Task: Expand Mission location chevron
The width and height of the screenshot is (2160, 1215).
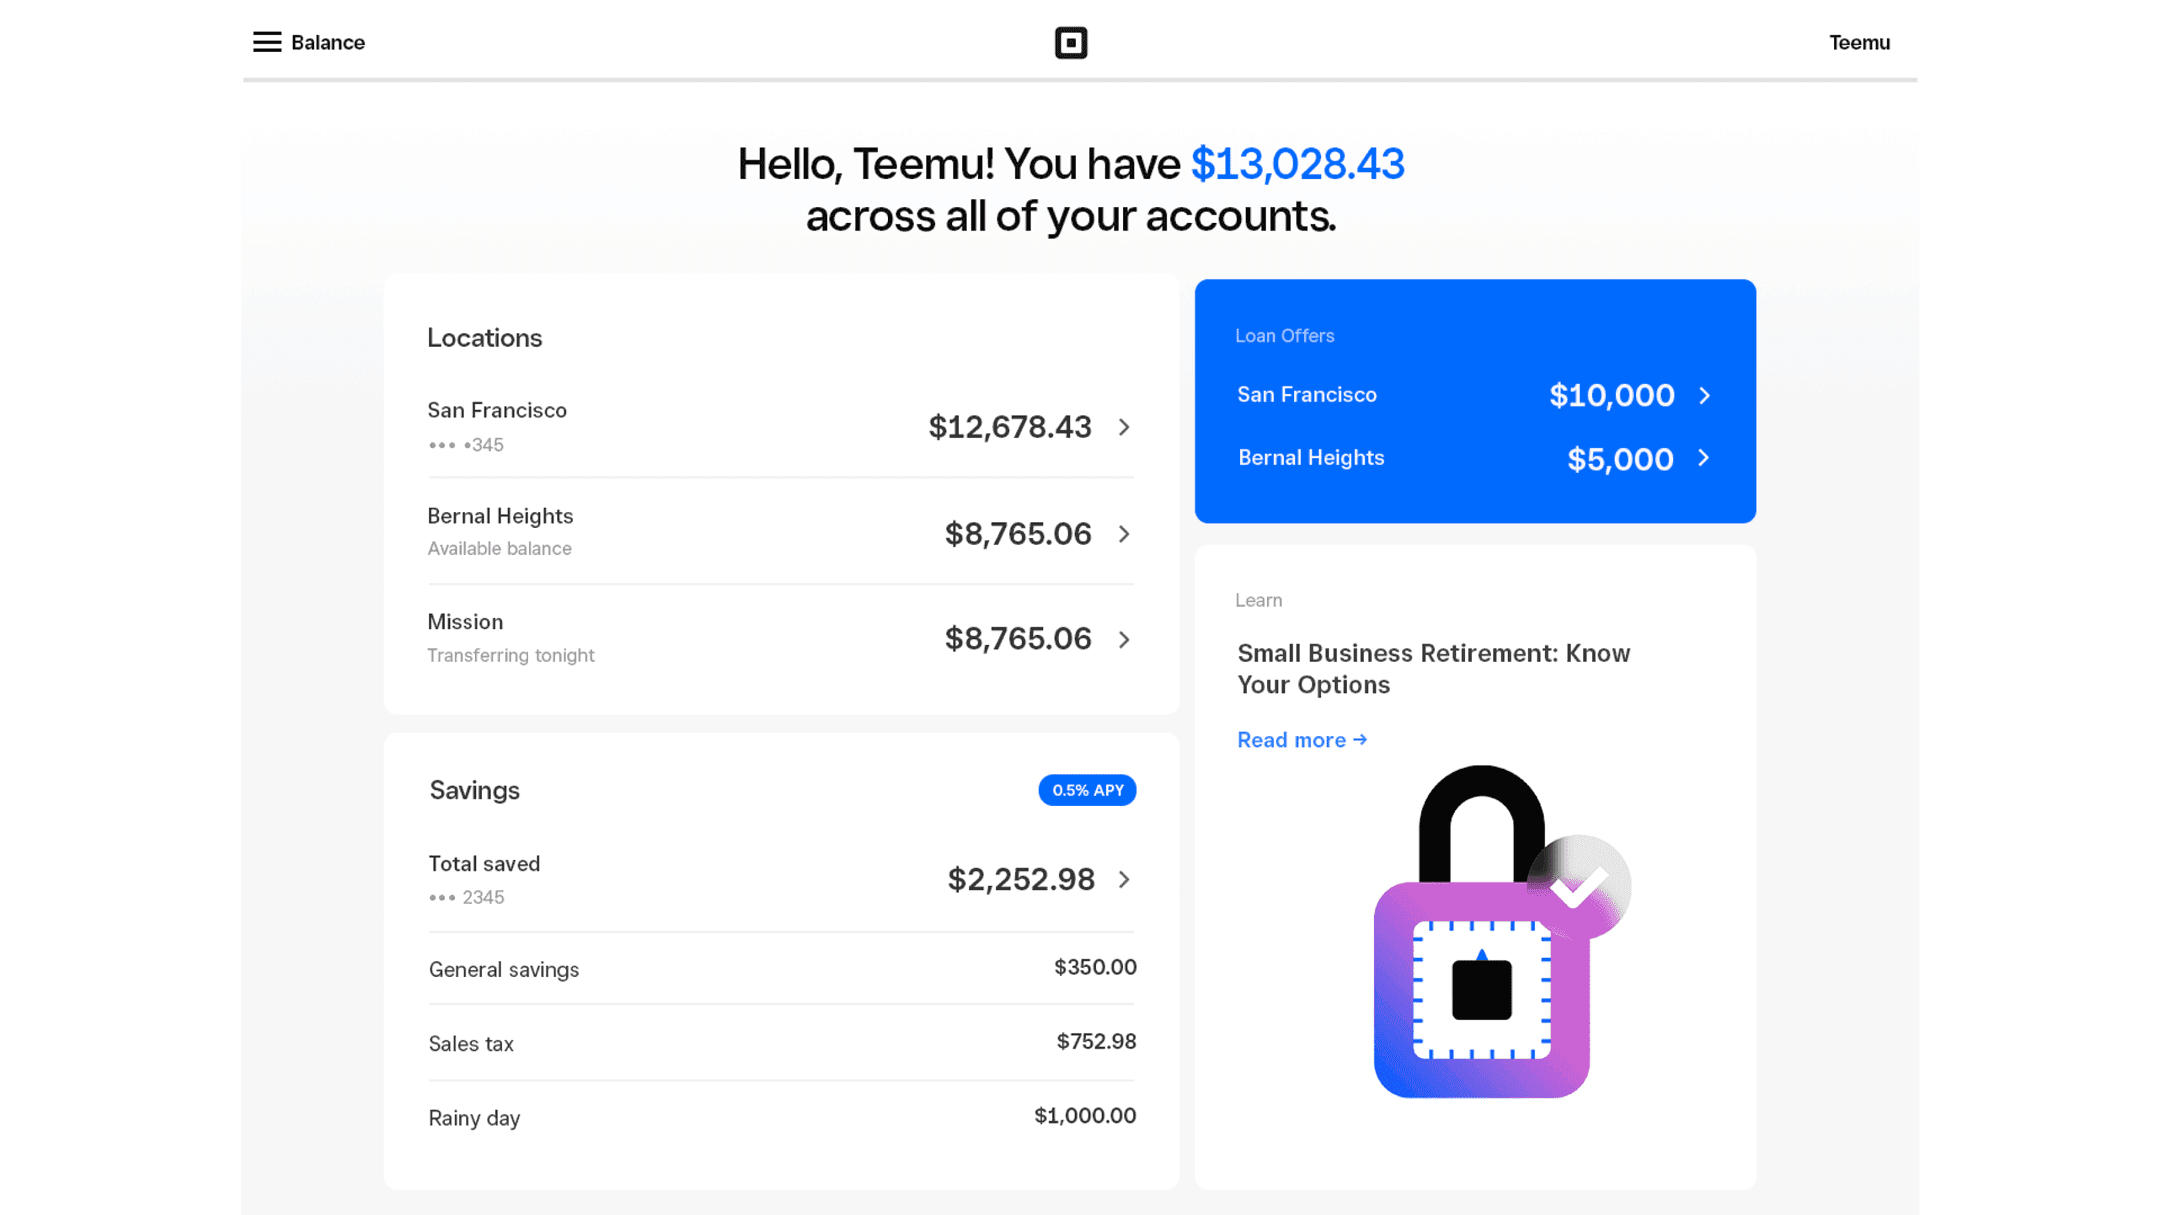Action: click(x=1124, y=640)
